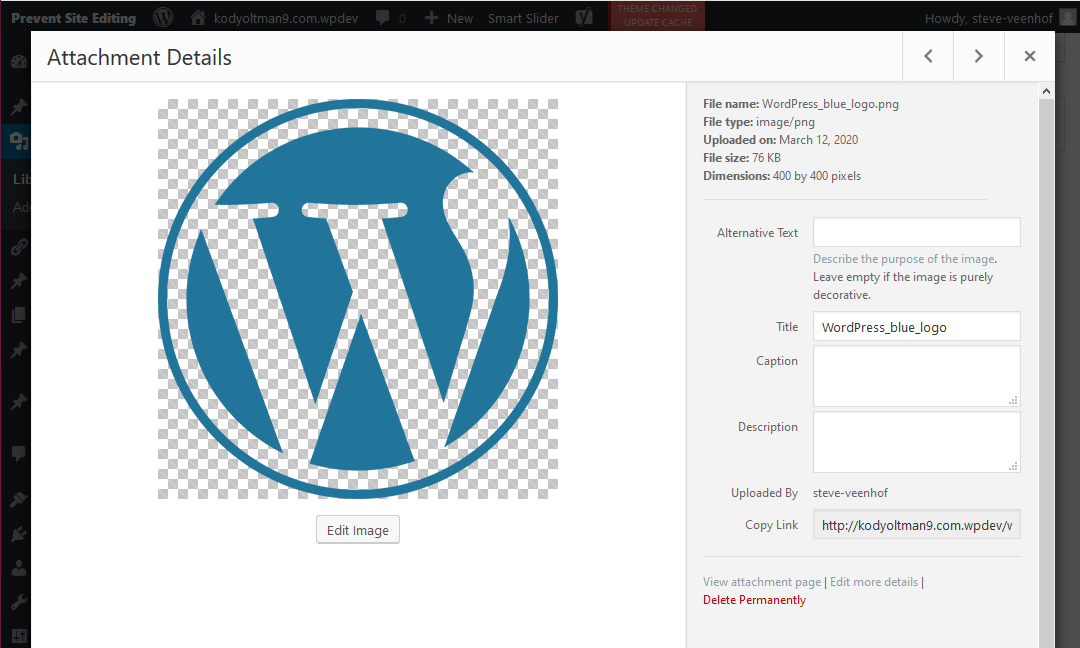Screen dimensions: 1080x648
Task: Click Prevent Site Editing in admin bar
Action: point(74,18)
